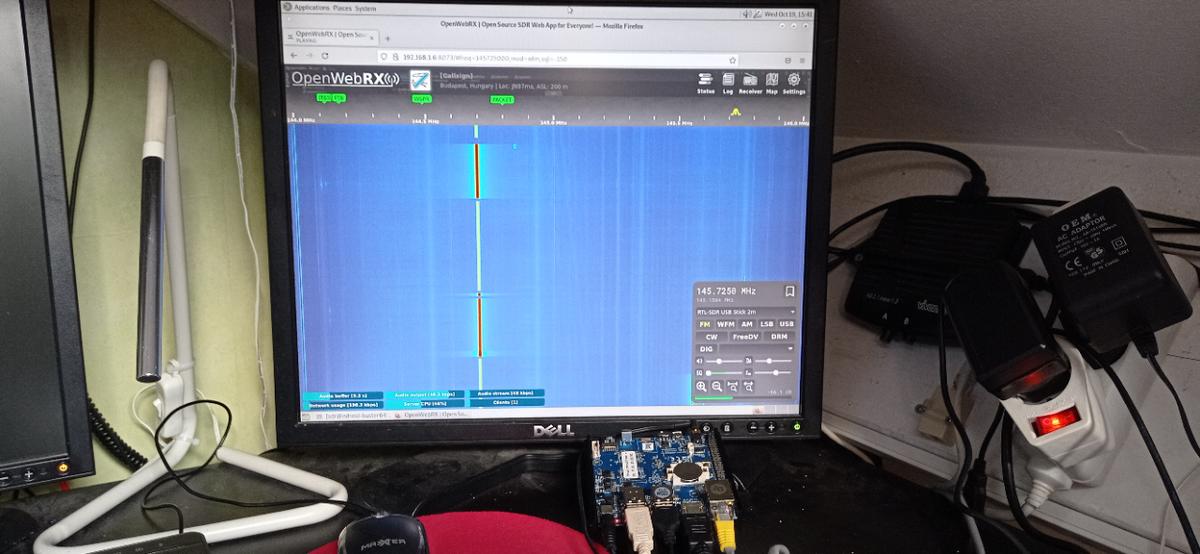
Task: Select USB demodulator mode
Action: (x=786, y=324)
